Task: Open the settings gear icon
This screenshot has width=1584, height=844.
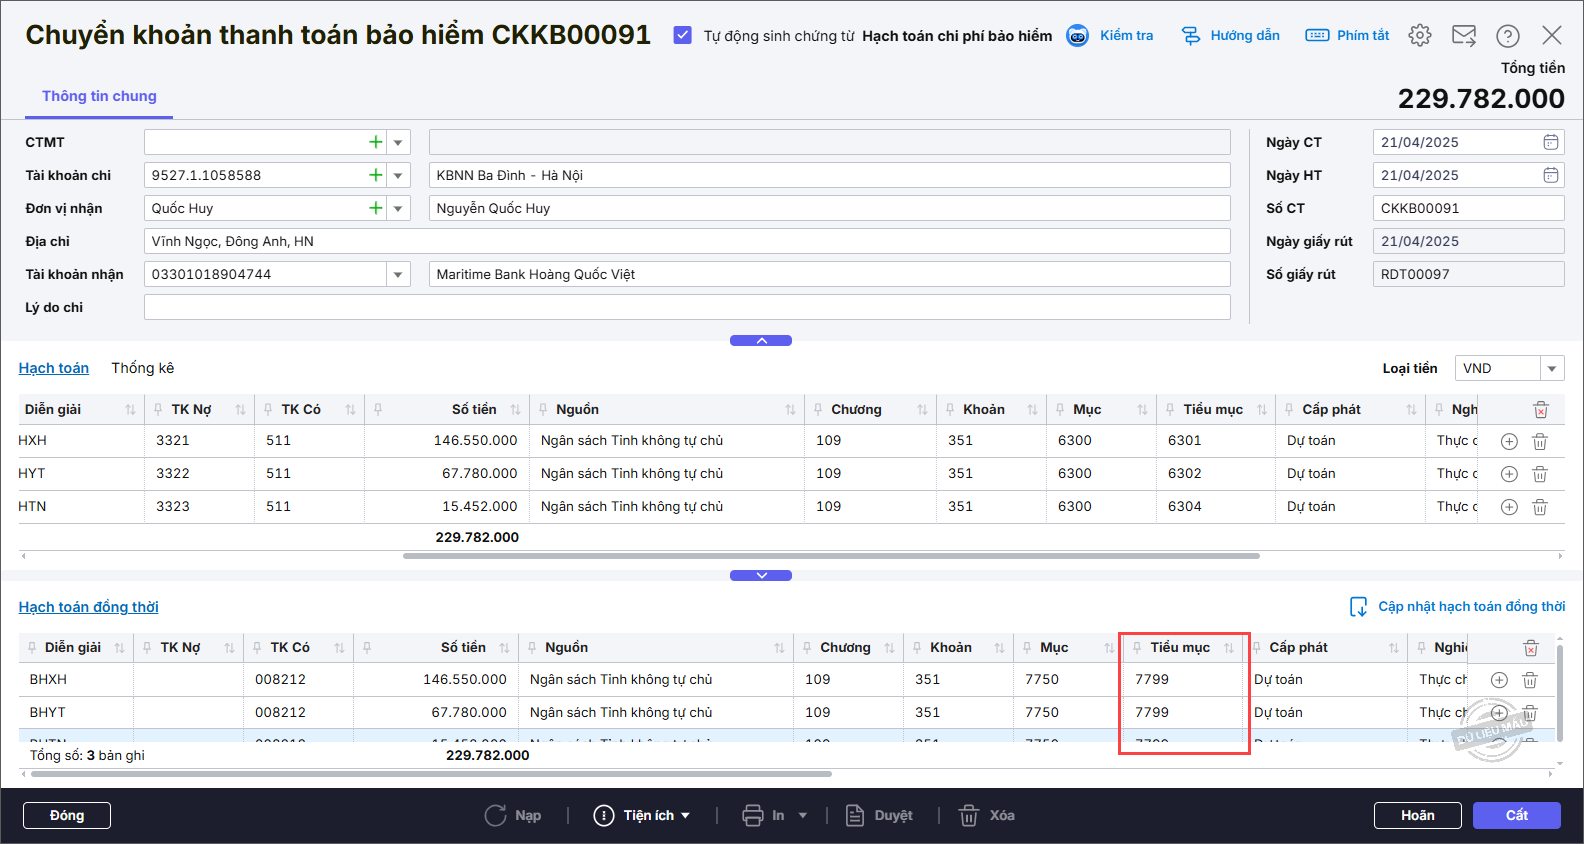Action: [x=1419, y=36]
